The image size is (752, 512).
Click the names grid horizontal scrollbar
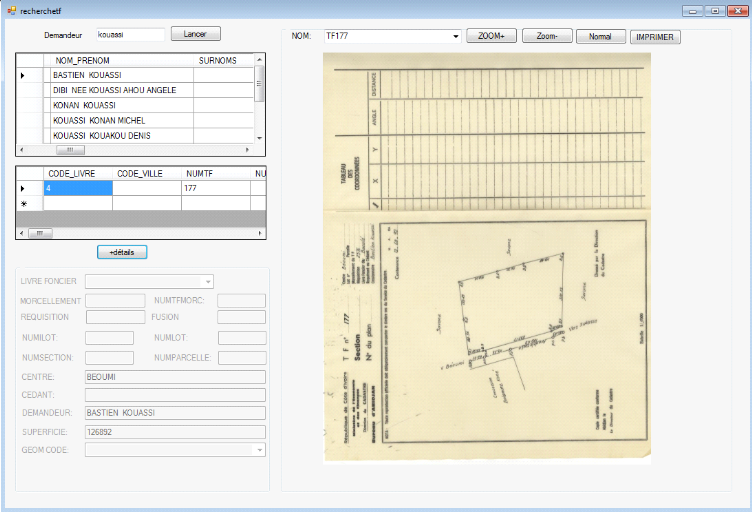70,149
